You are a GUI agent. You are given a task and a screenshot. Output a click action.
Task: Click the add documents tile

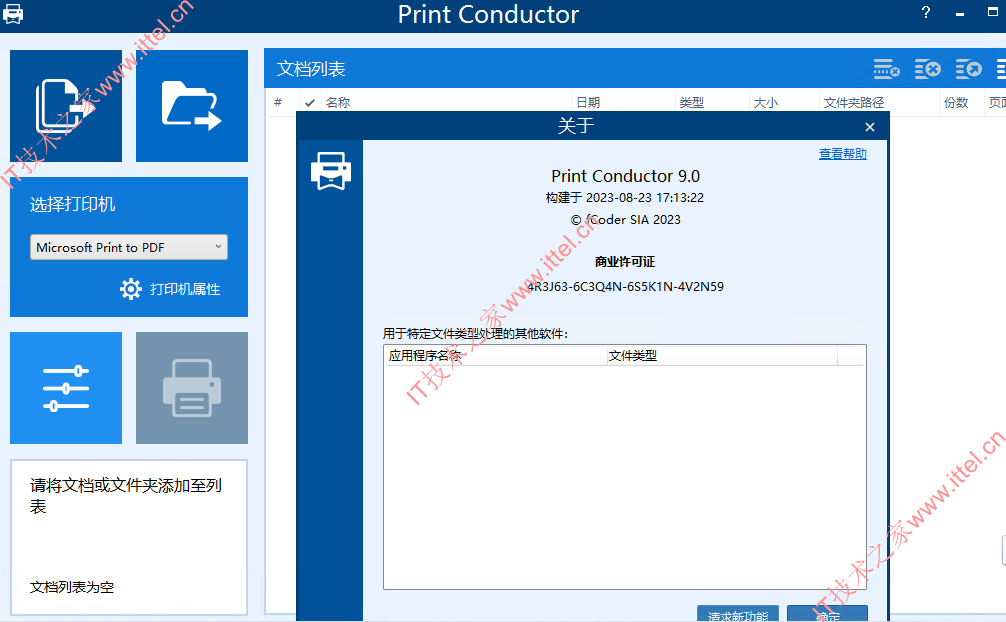[66, 106]
